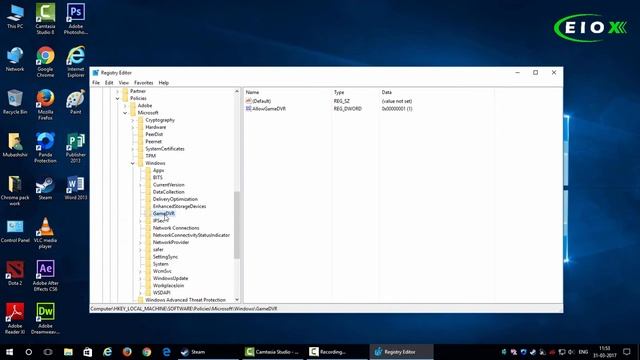
Task: Select the AllowGameDVR value entry
Action: [x=269, y=109]
